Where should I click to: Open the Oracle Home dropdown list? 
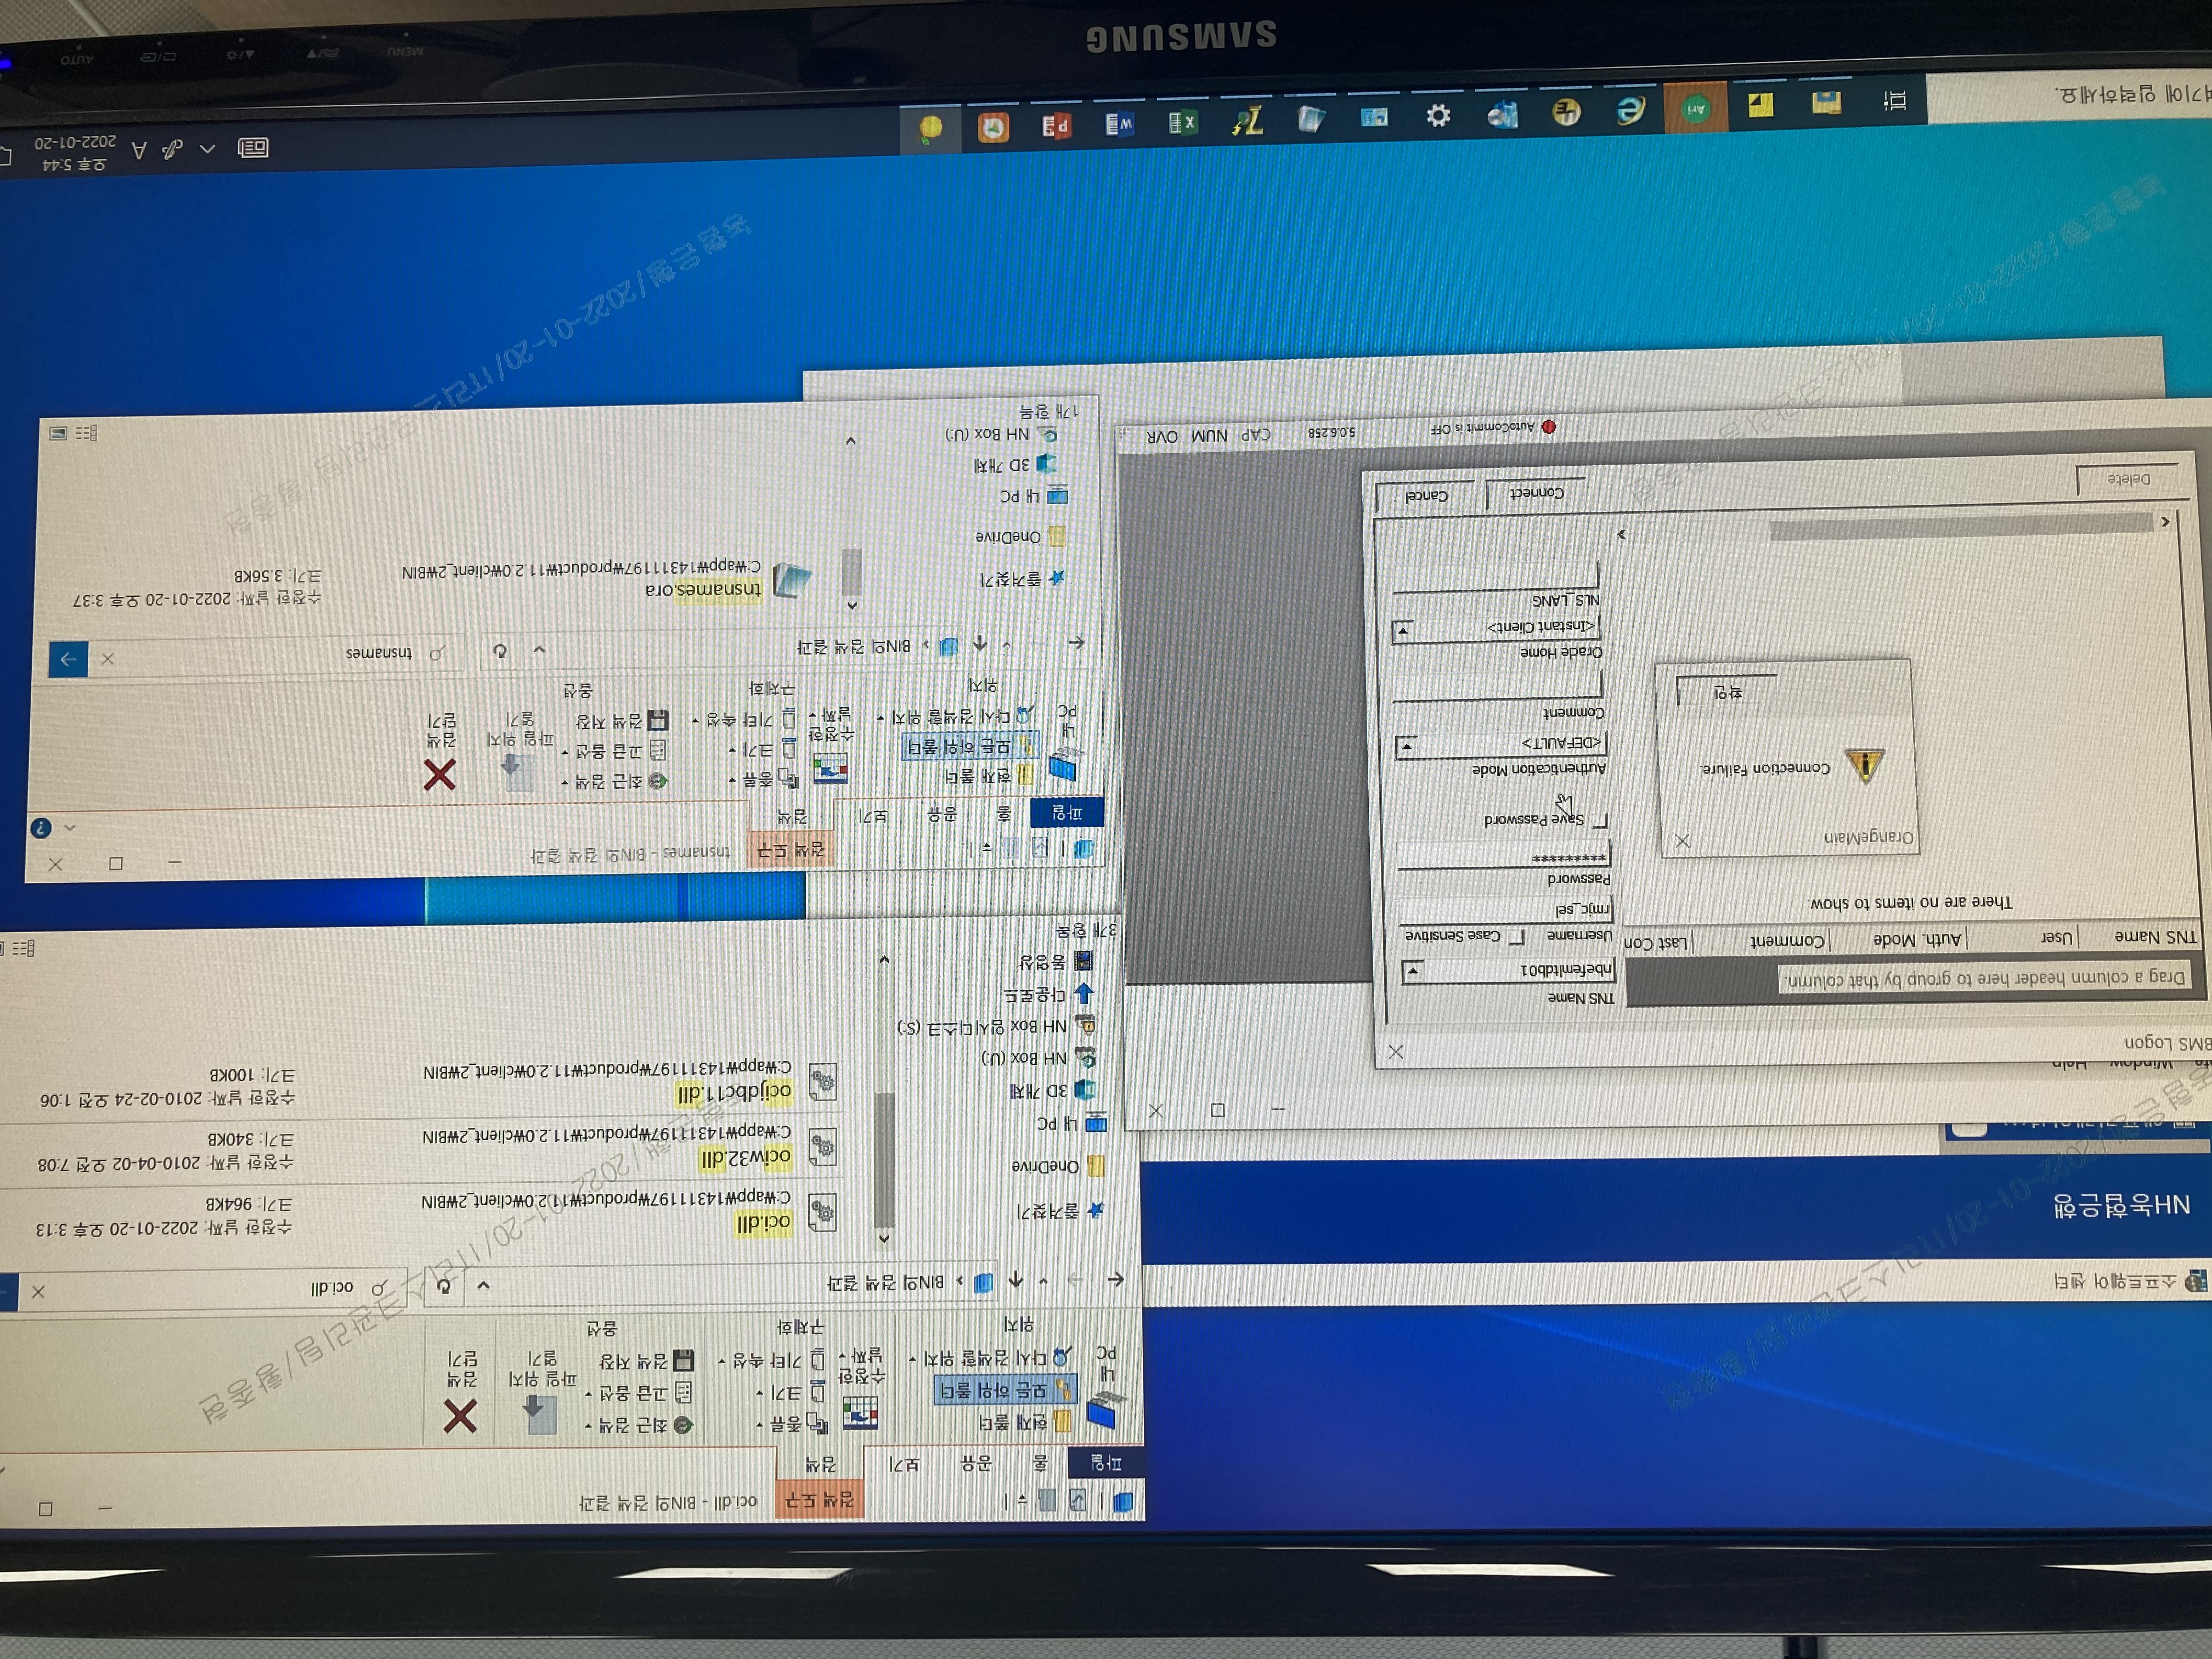pos(1403,631)
